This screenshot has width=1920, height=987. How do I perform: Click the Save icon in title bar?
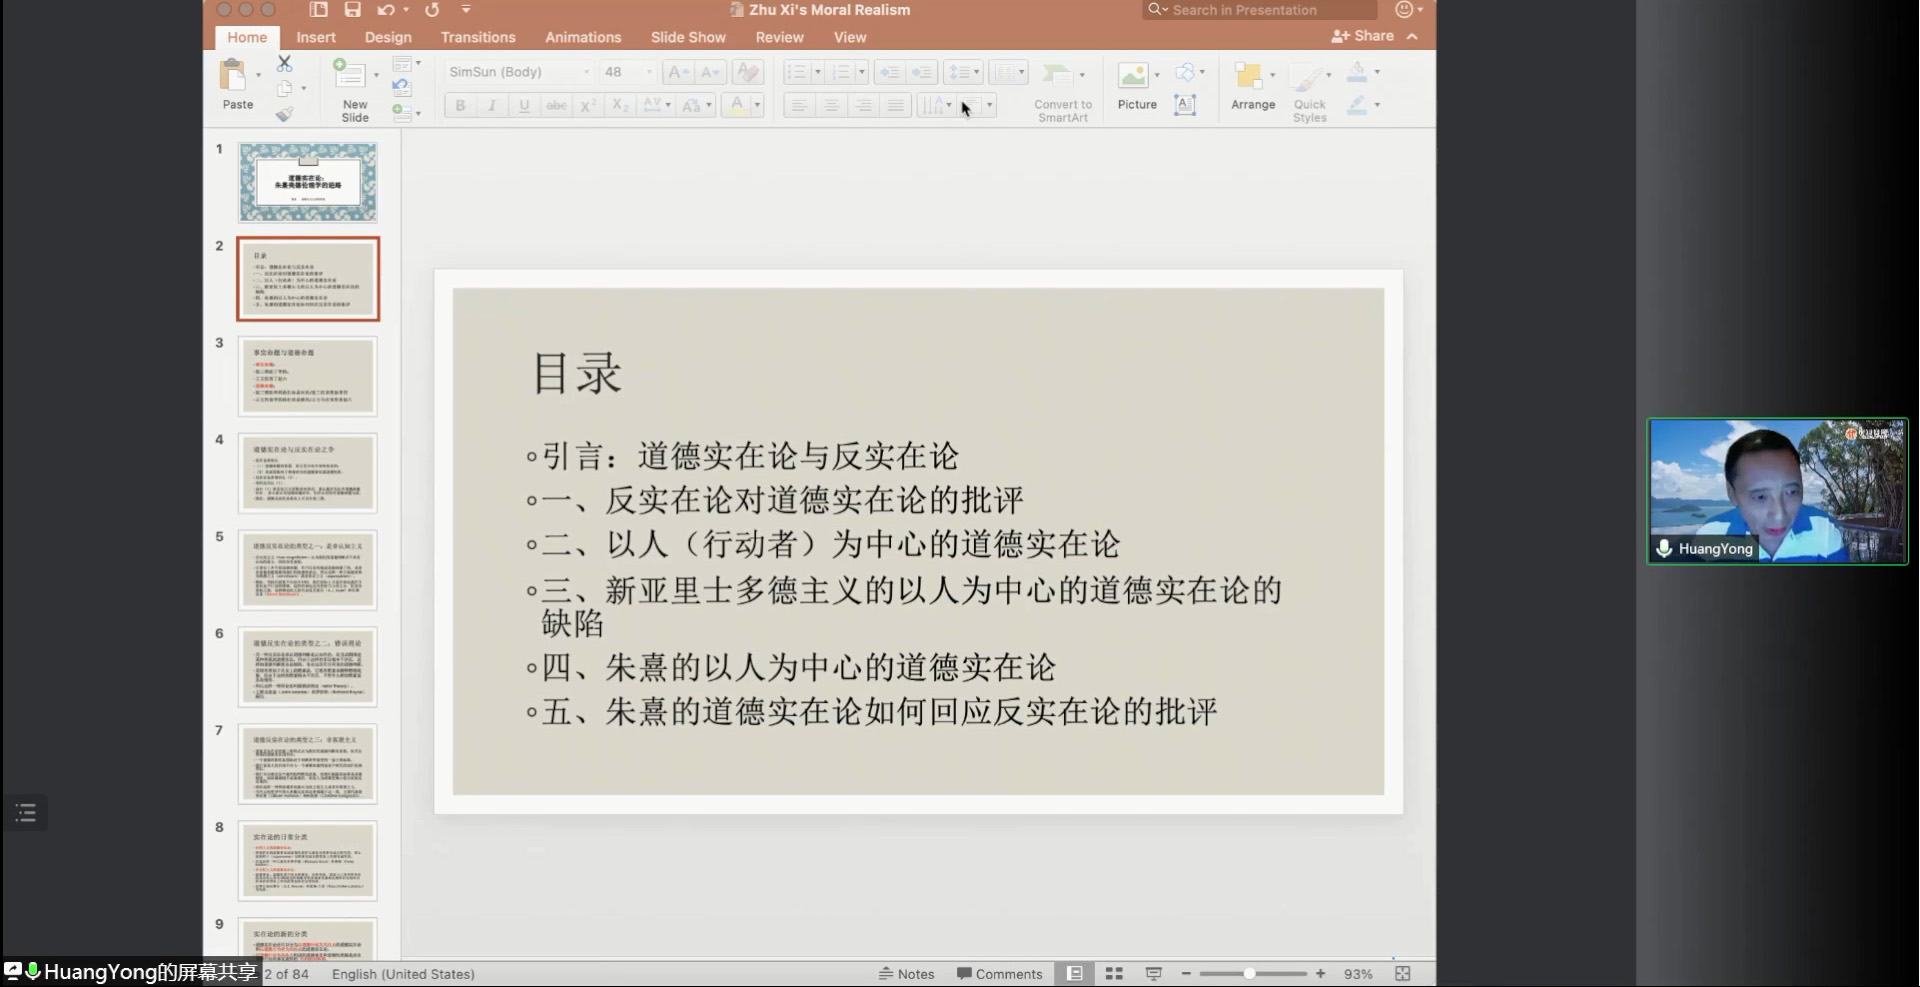352,10
